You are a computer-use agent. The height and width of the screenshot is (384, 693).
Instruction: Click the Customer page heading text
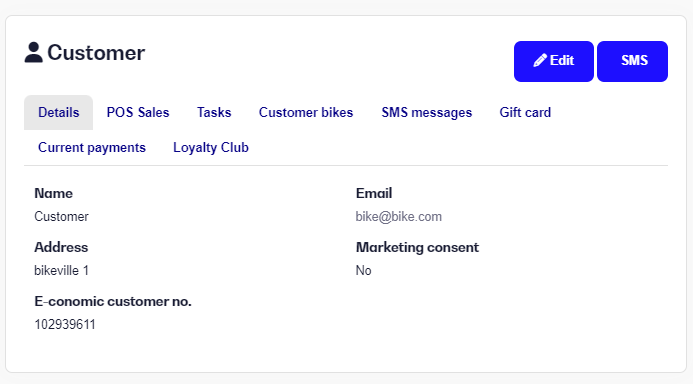coord(96,53)
